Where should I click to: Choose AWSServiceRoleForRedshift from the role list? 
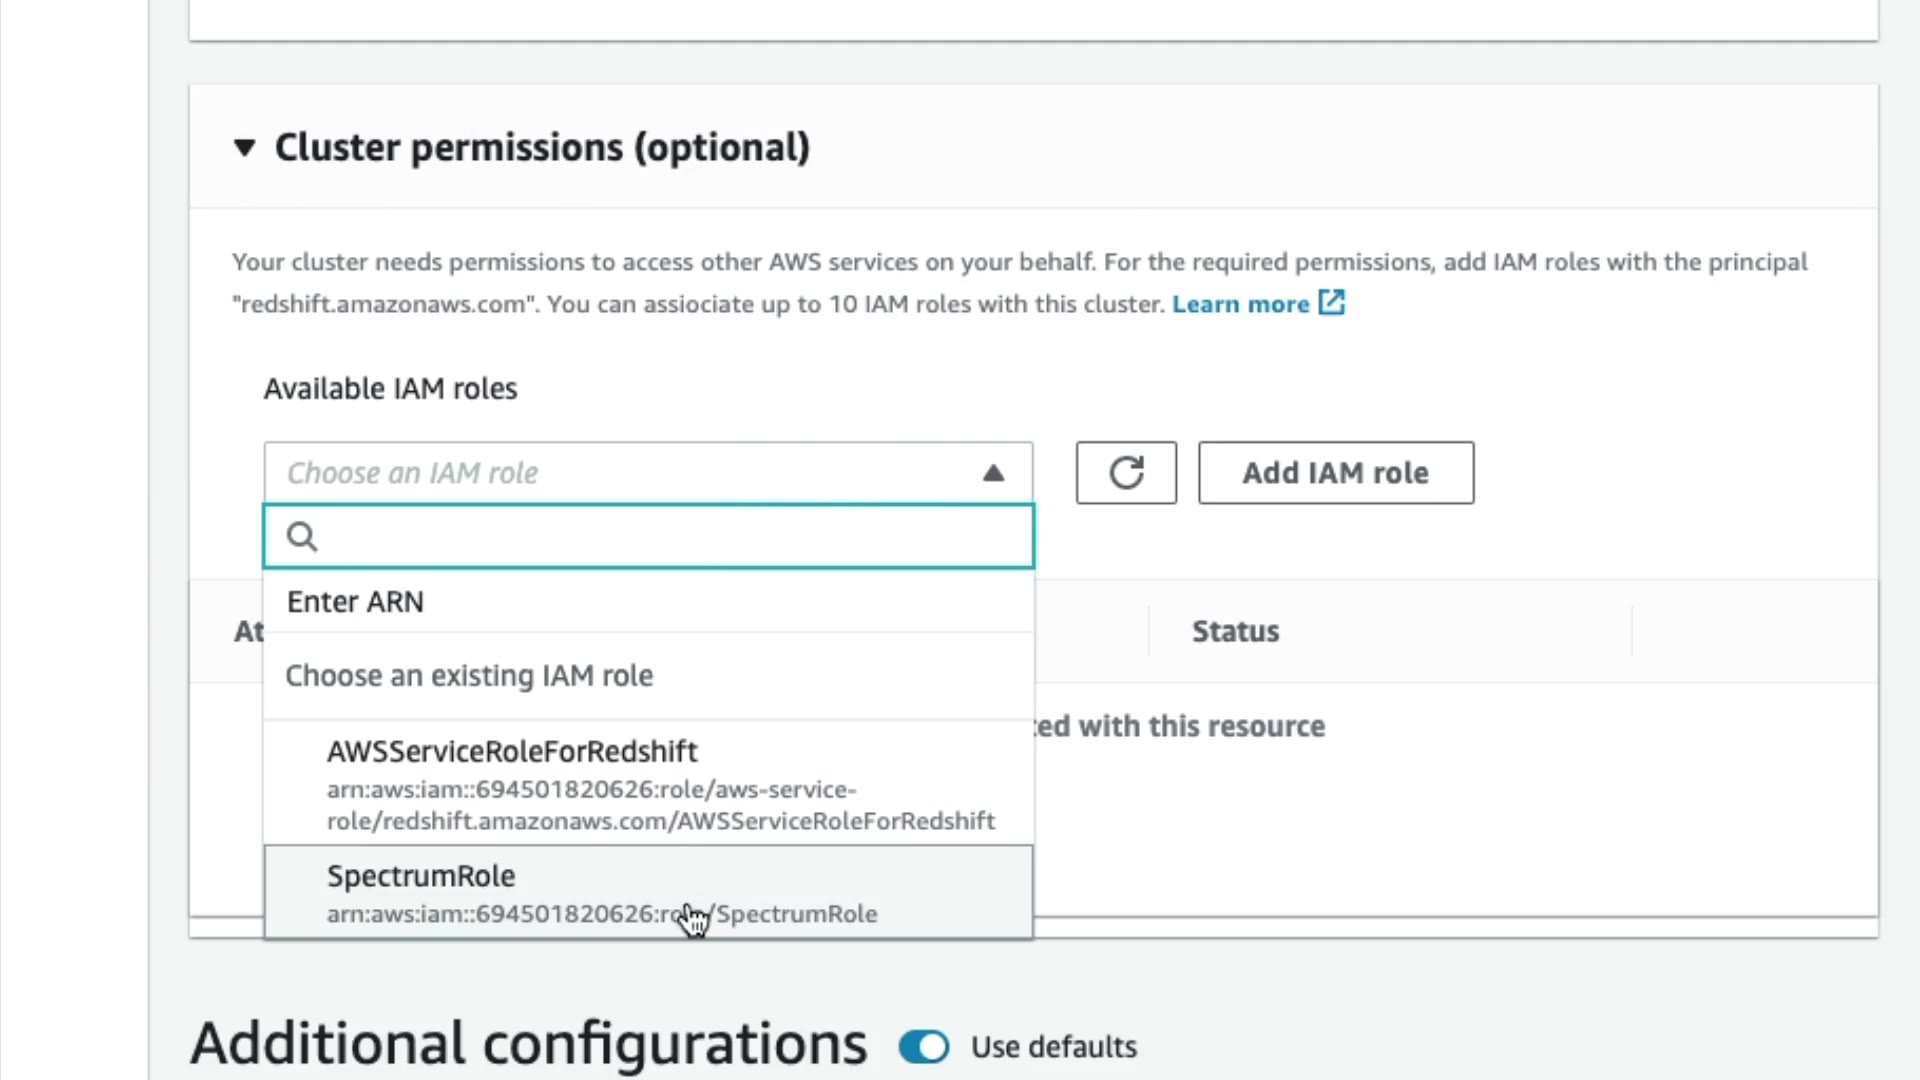[512, 752]
